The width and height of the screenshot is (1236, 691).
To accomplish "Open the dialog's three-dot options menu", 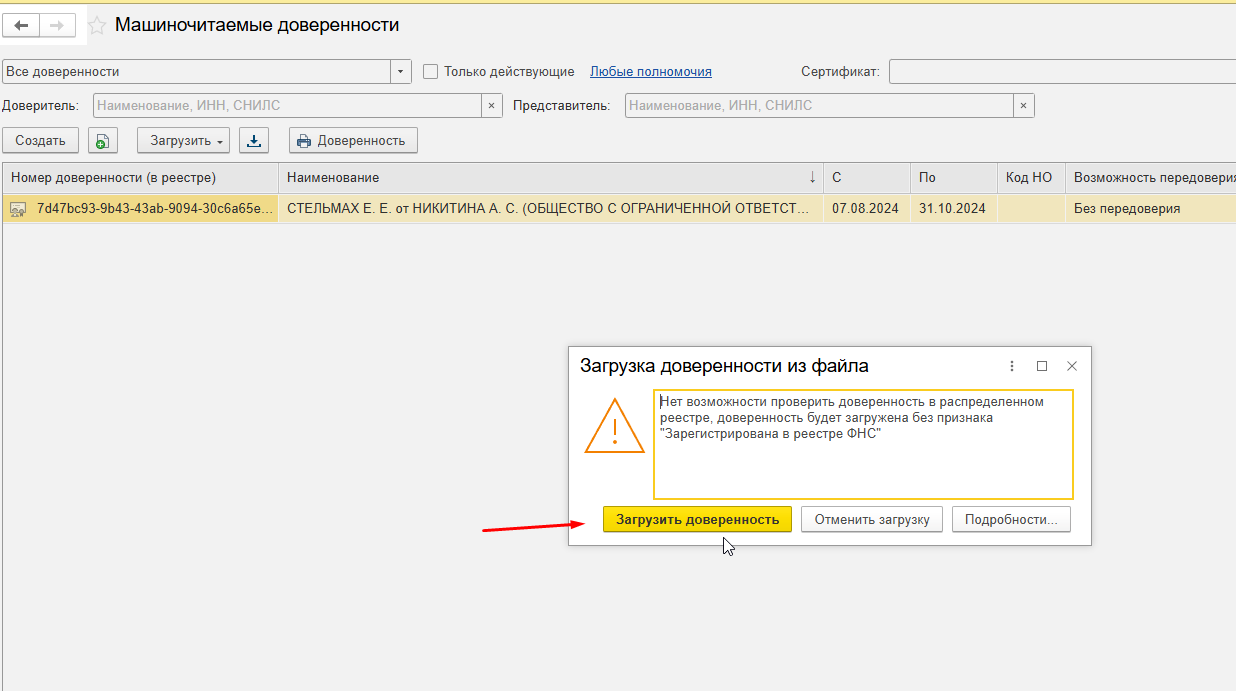I will 1012,366.
